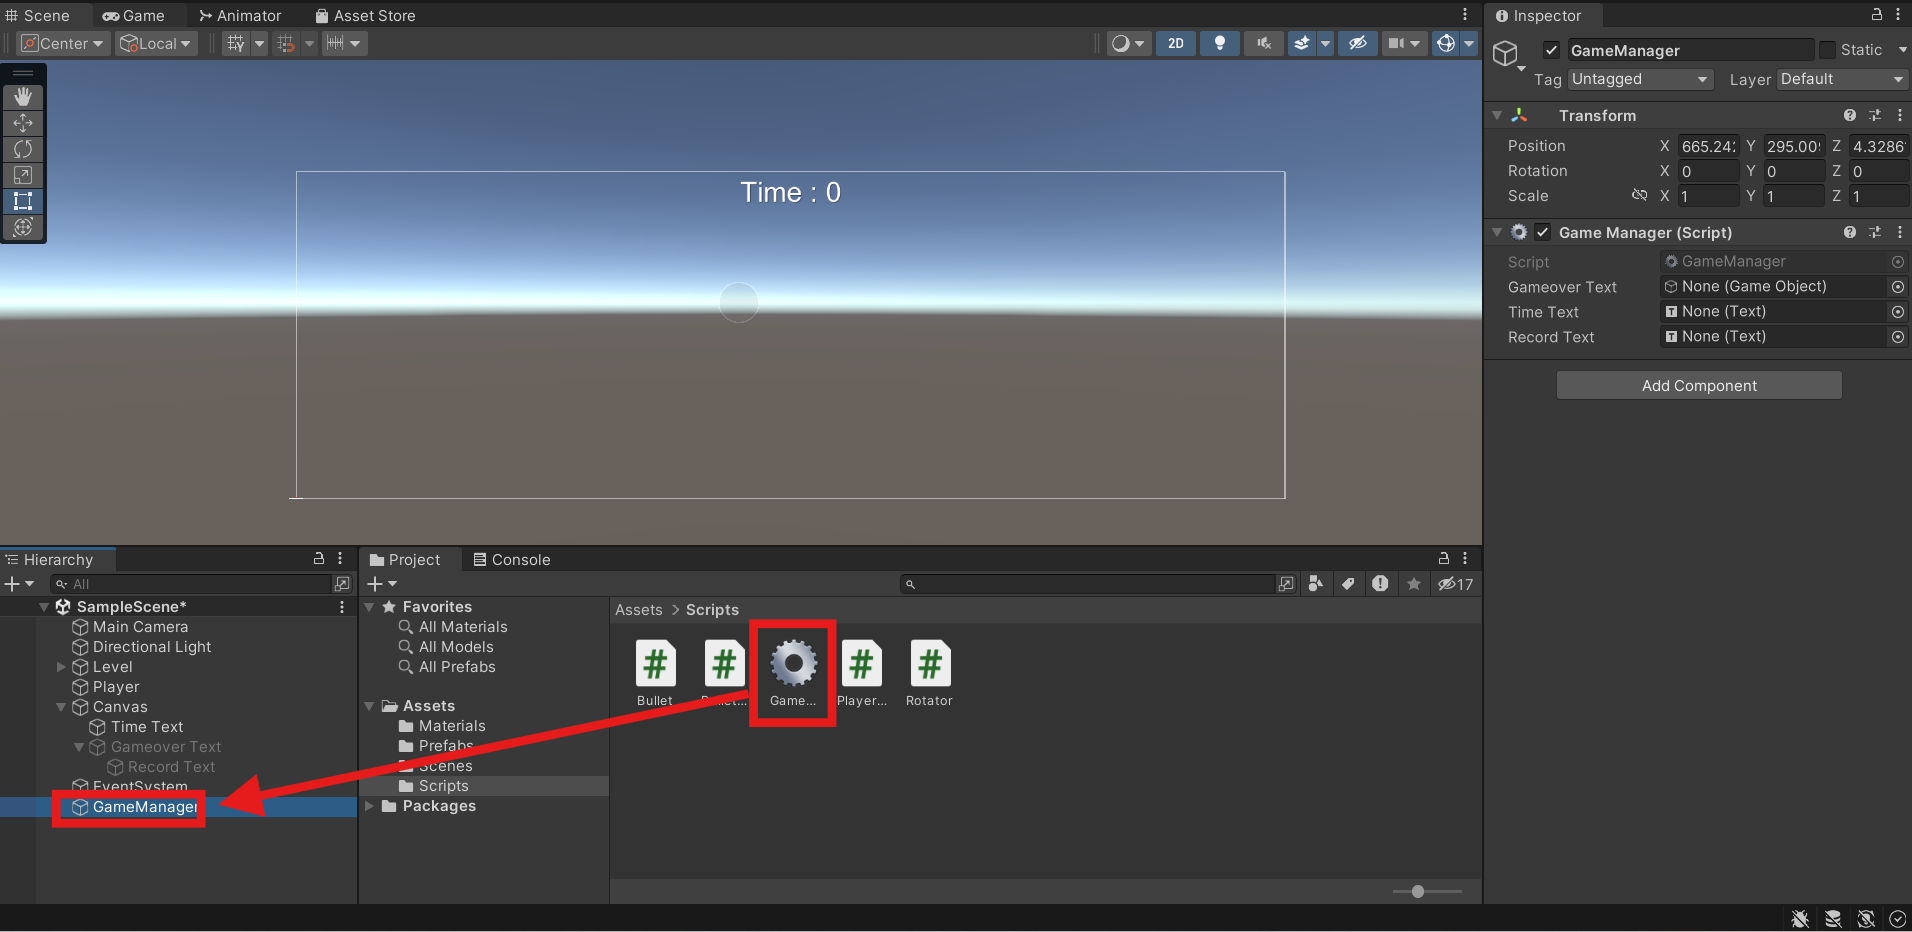Select the Transform combined tool
1912x932 pixels.
(23, 227)
